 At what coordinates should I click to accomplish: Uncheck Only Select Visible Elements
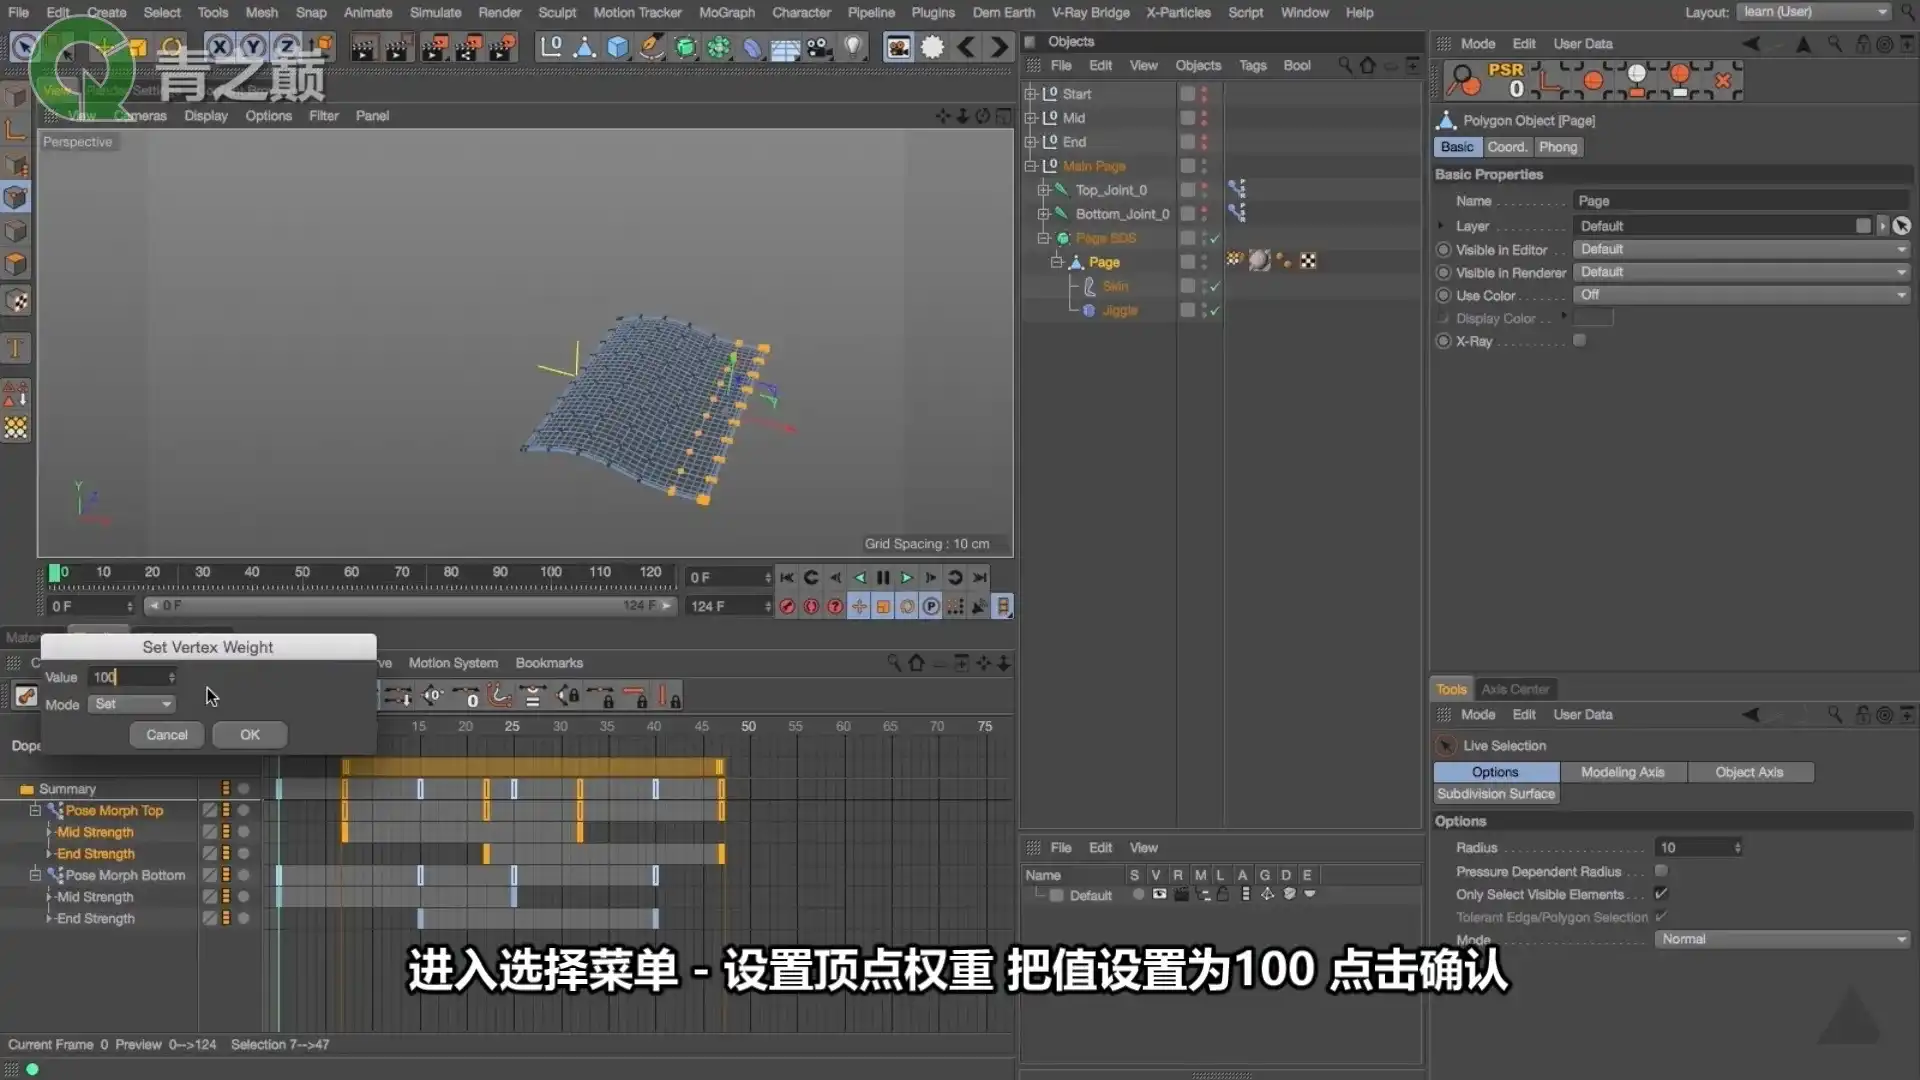[1663, 894]
